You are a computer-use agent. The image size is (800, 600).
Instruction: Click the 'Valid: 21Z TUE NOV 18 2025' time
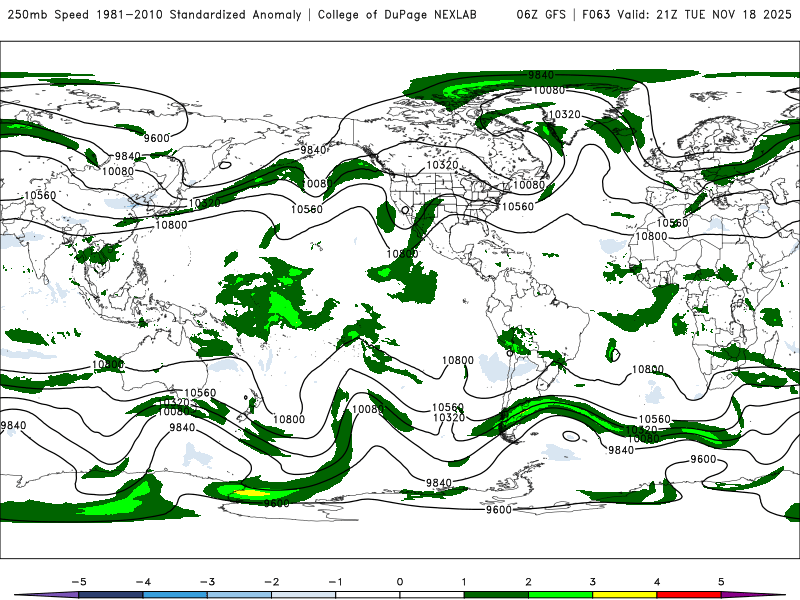(x=704, y=15)
